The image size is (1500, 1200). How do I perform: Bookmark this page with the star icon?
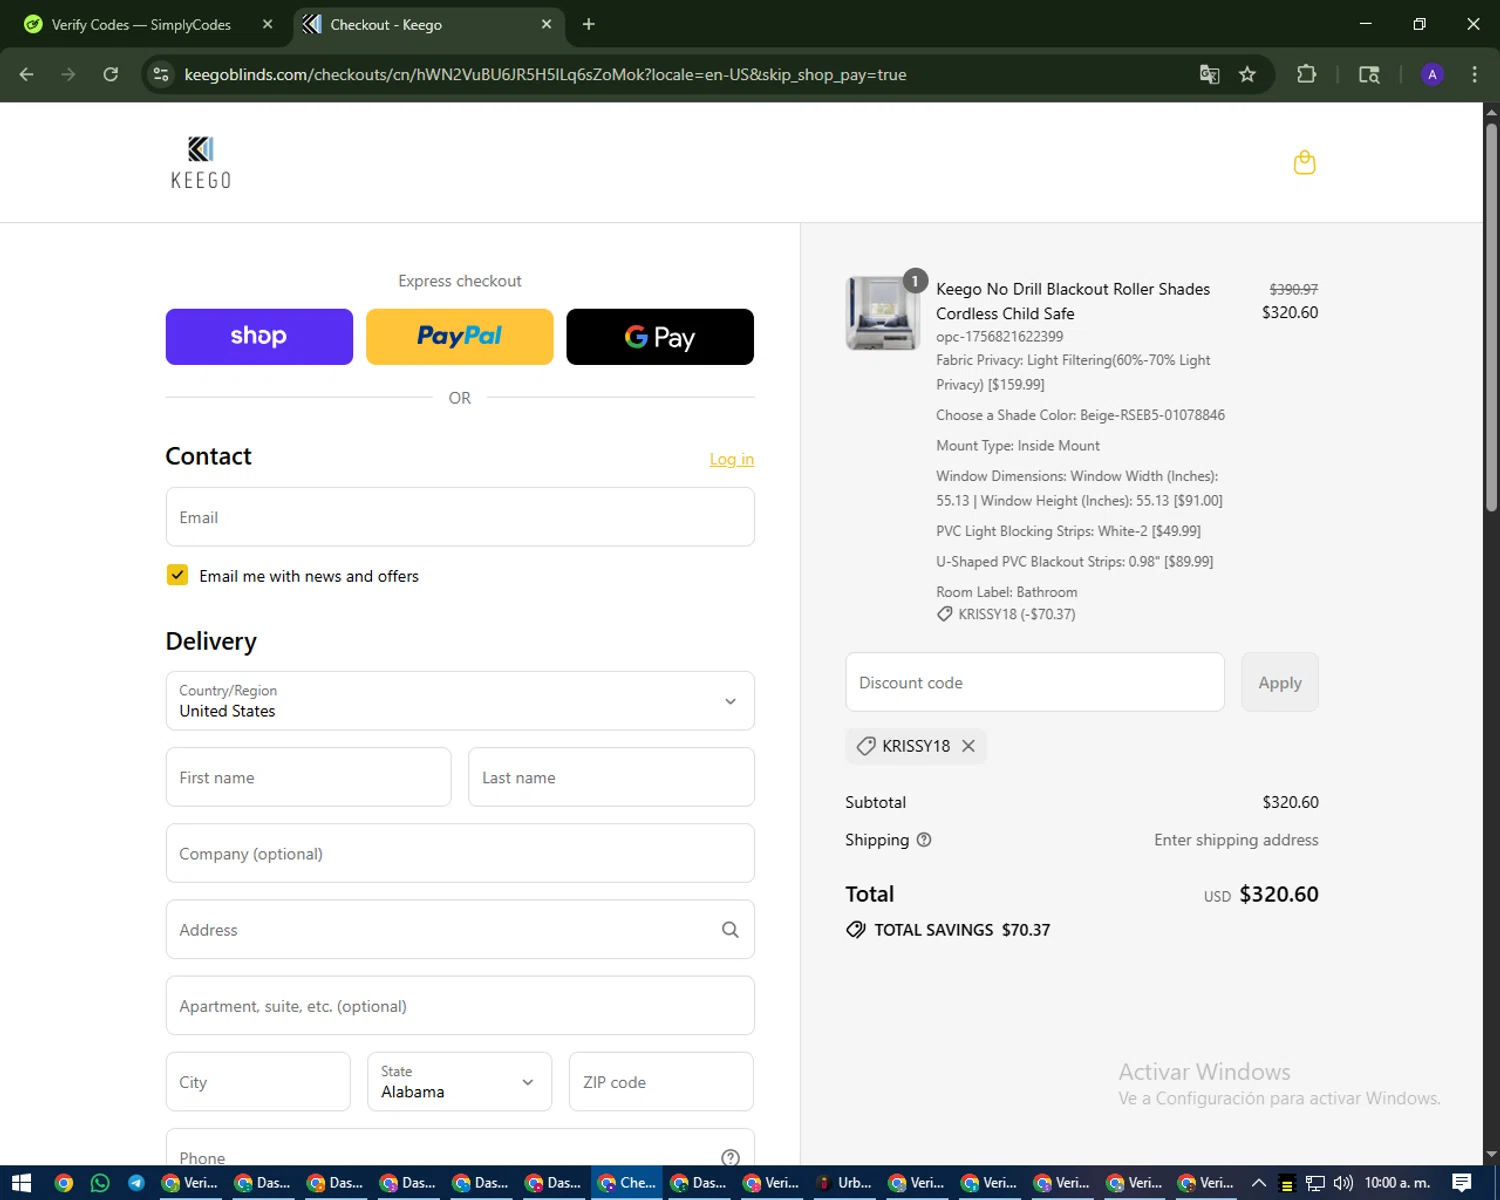point(1247,74)
